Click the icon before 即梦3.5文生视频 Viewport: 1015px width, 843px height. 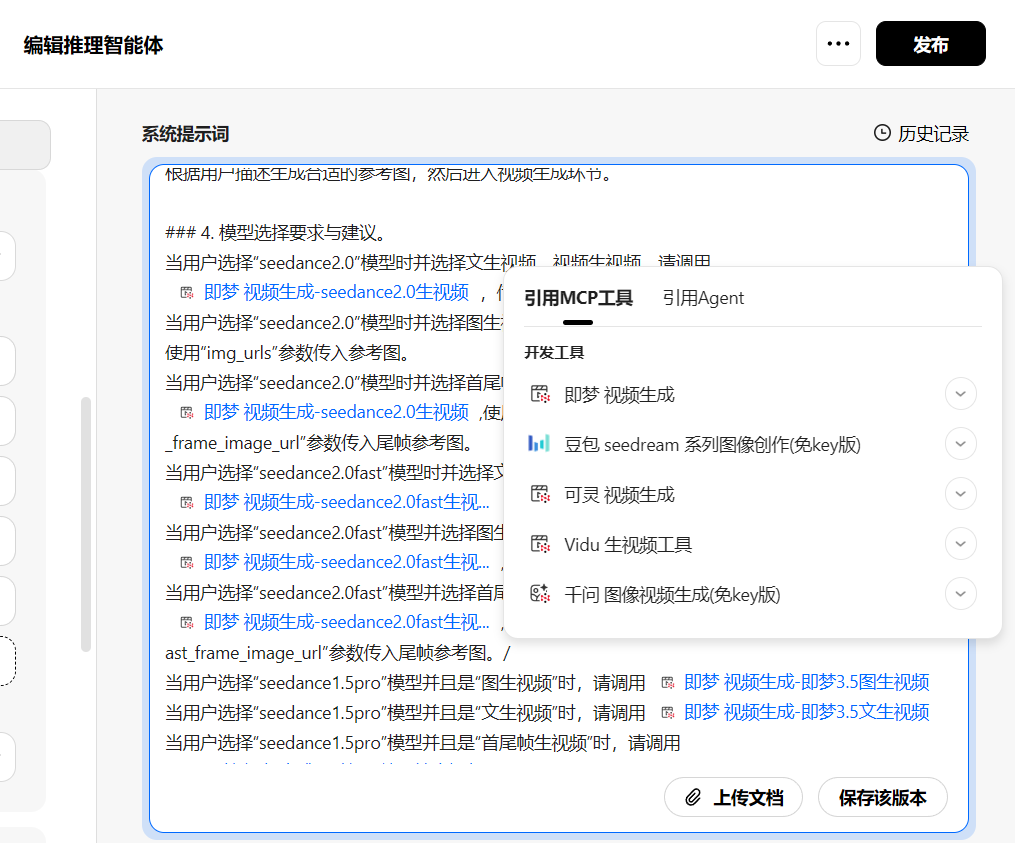coord(667,712)
